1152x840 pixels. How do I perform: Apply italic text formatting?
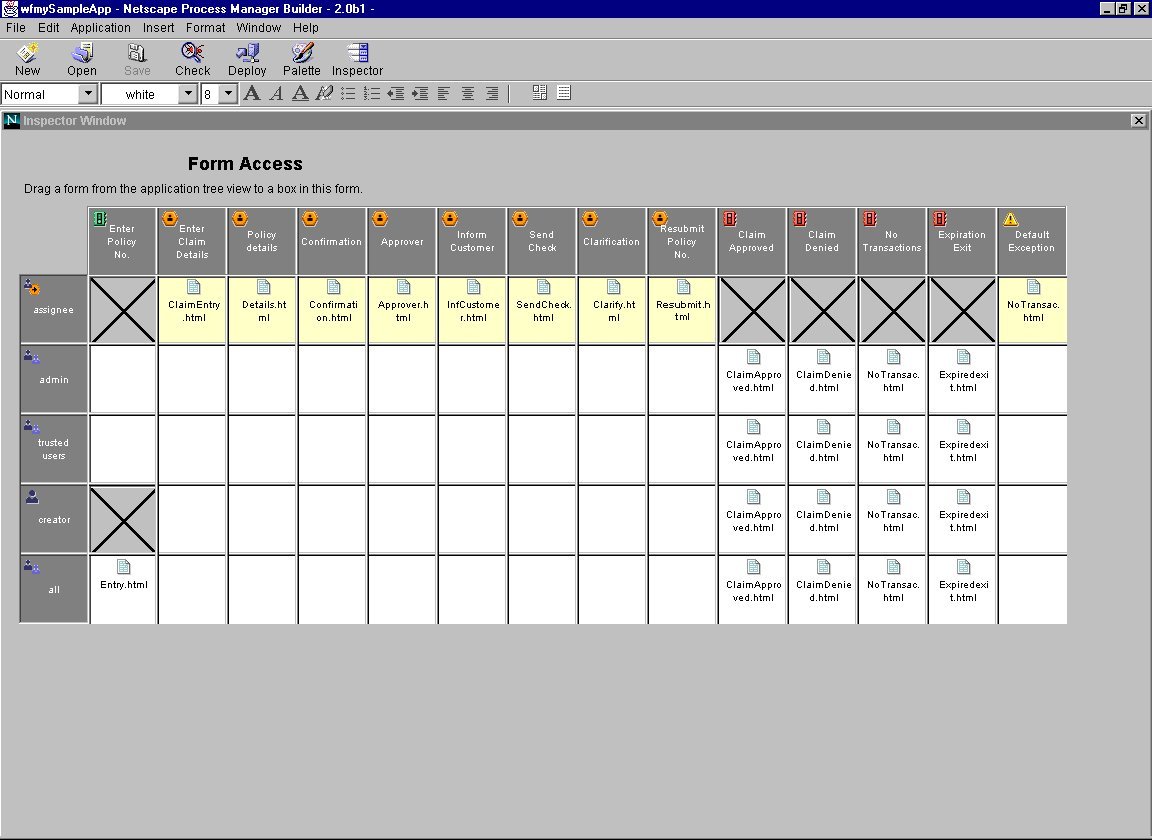(276, 93)
